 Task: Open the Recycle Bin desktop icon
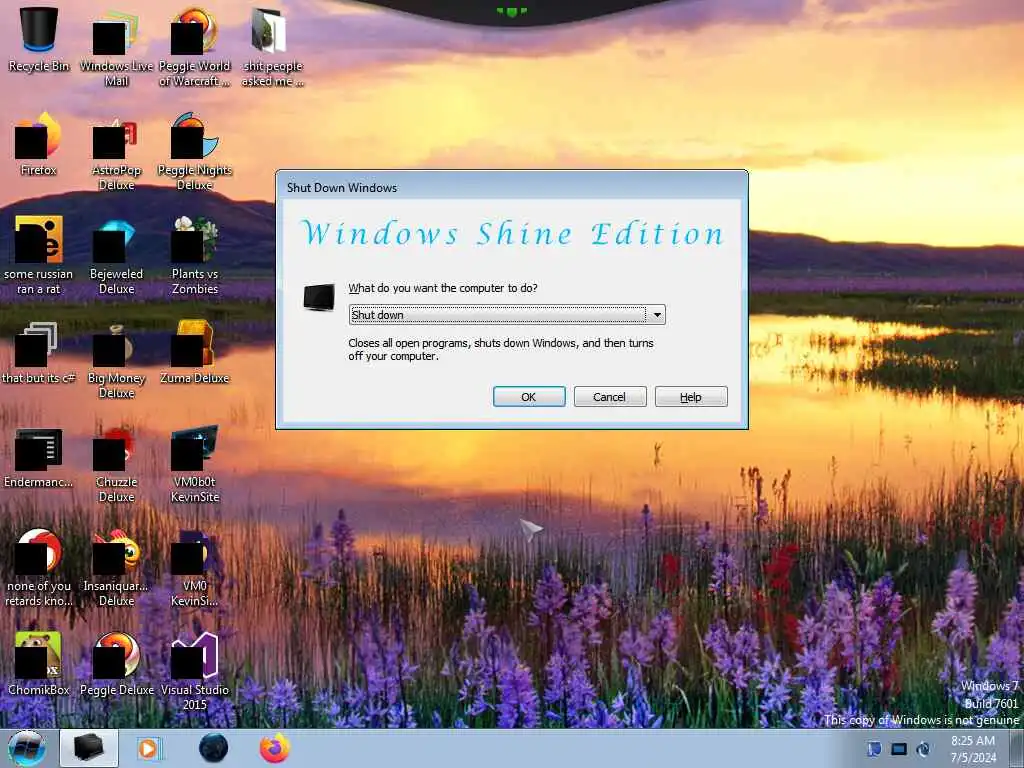pyautogui.click(x=39, y=38)
